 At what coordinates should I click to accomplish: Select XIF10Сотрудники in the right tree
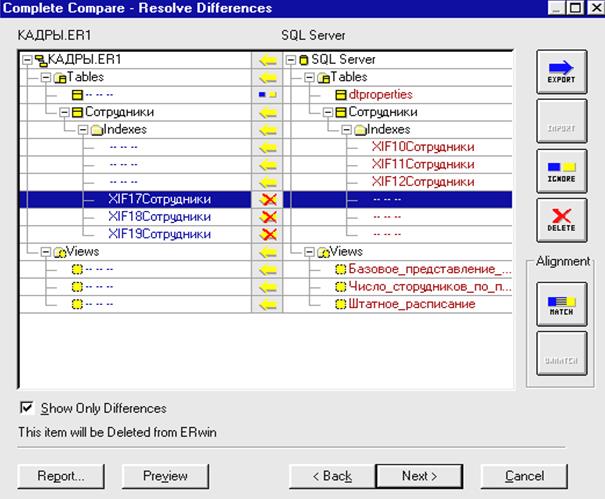423,147
